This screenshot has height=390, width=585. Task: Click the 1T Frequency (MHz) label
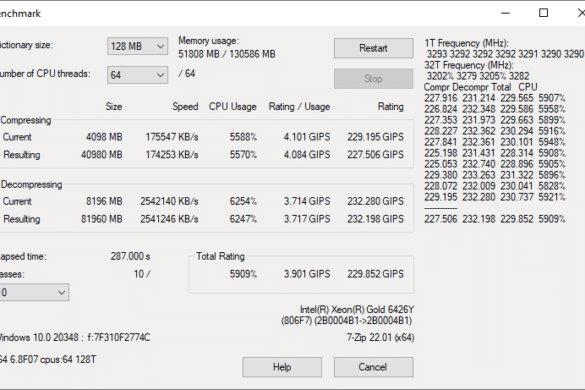pos(466,43)
